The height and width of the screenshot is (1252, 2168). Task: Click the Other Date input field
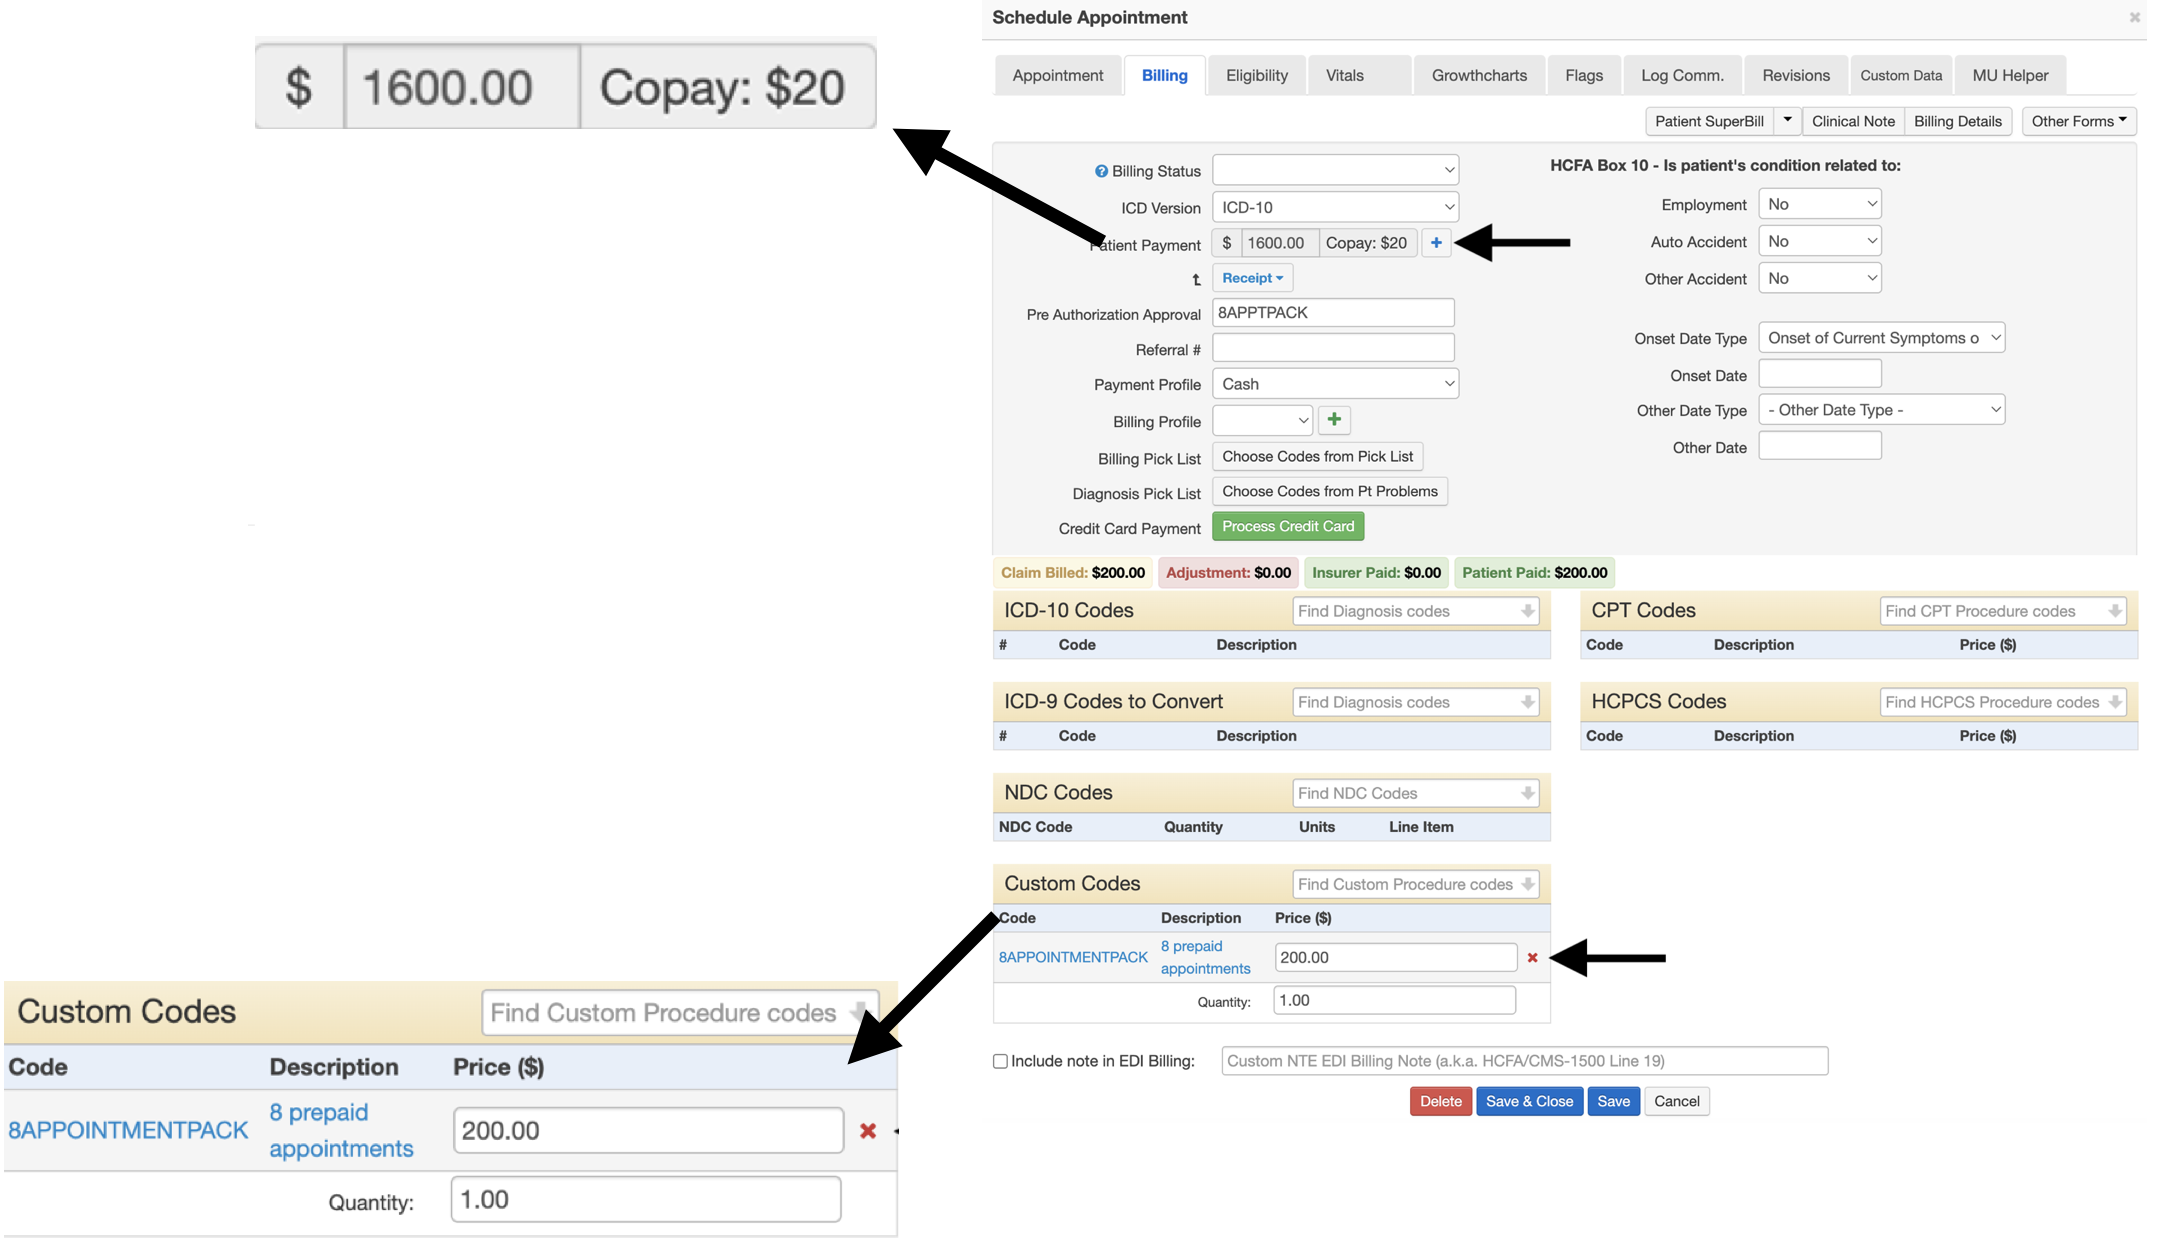(1820, 446)
